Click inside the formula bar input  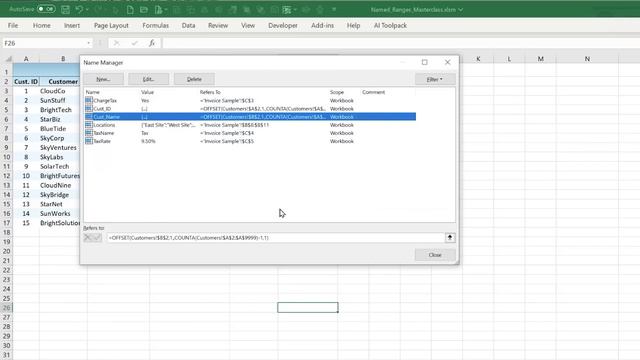(x=400, y=43)
